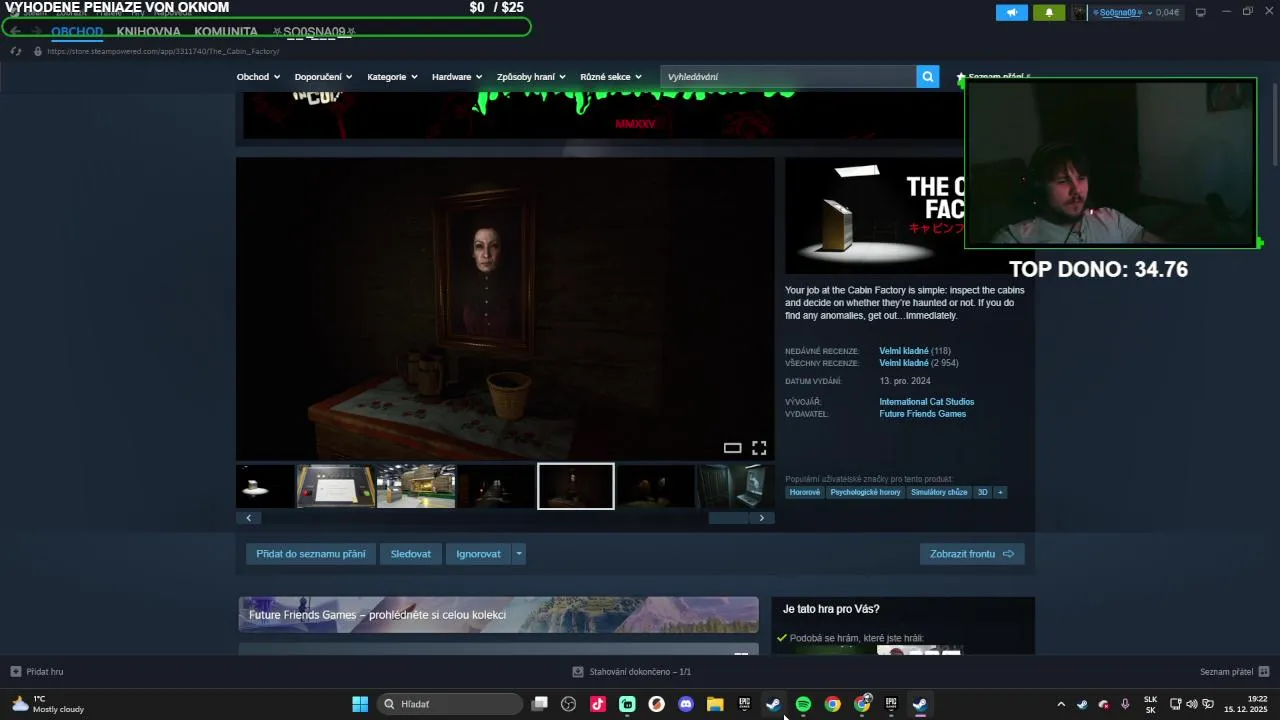Open recent reviews Velmi kladné (118)

coord(915,351)
